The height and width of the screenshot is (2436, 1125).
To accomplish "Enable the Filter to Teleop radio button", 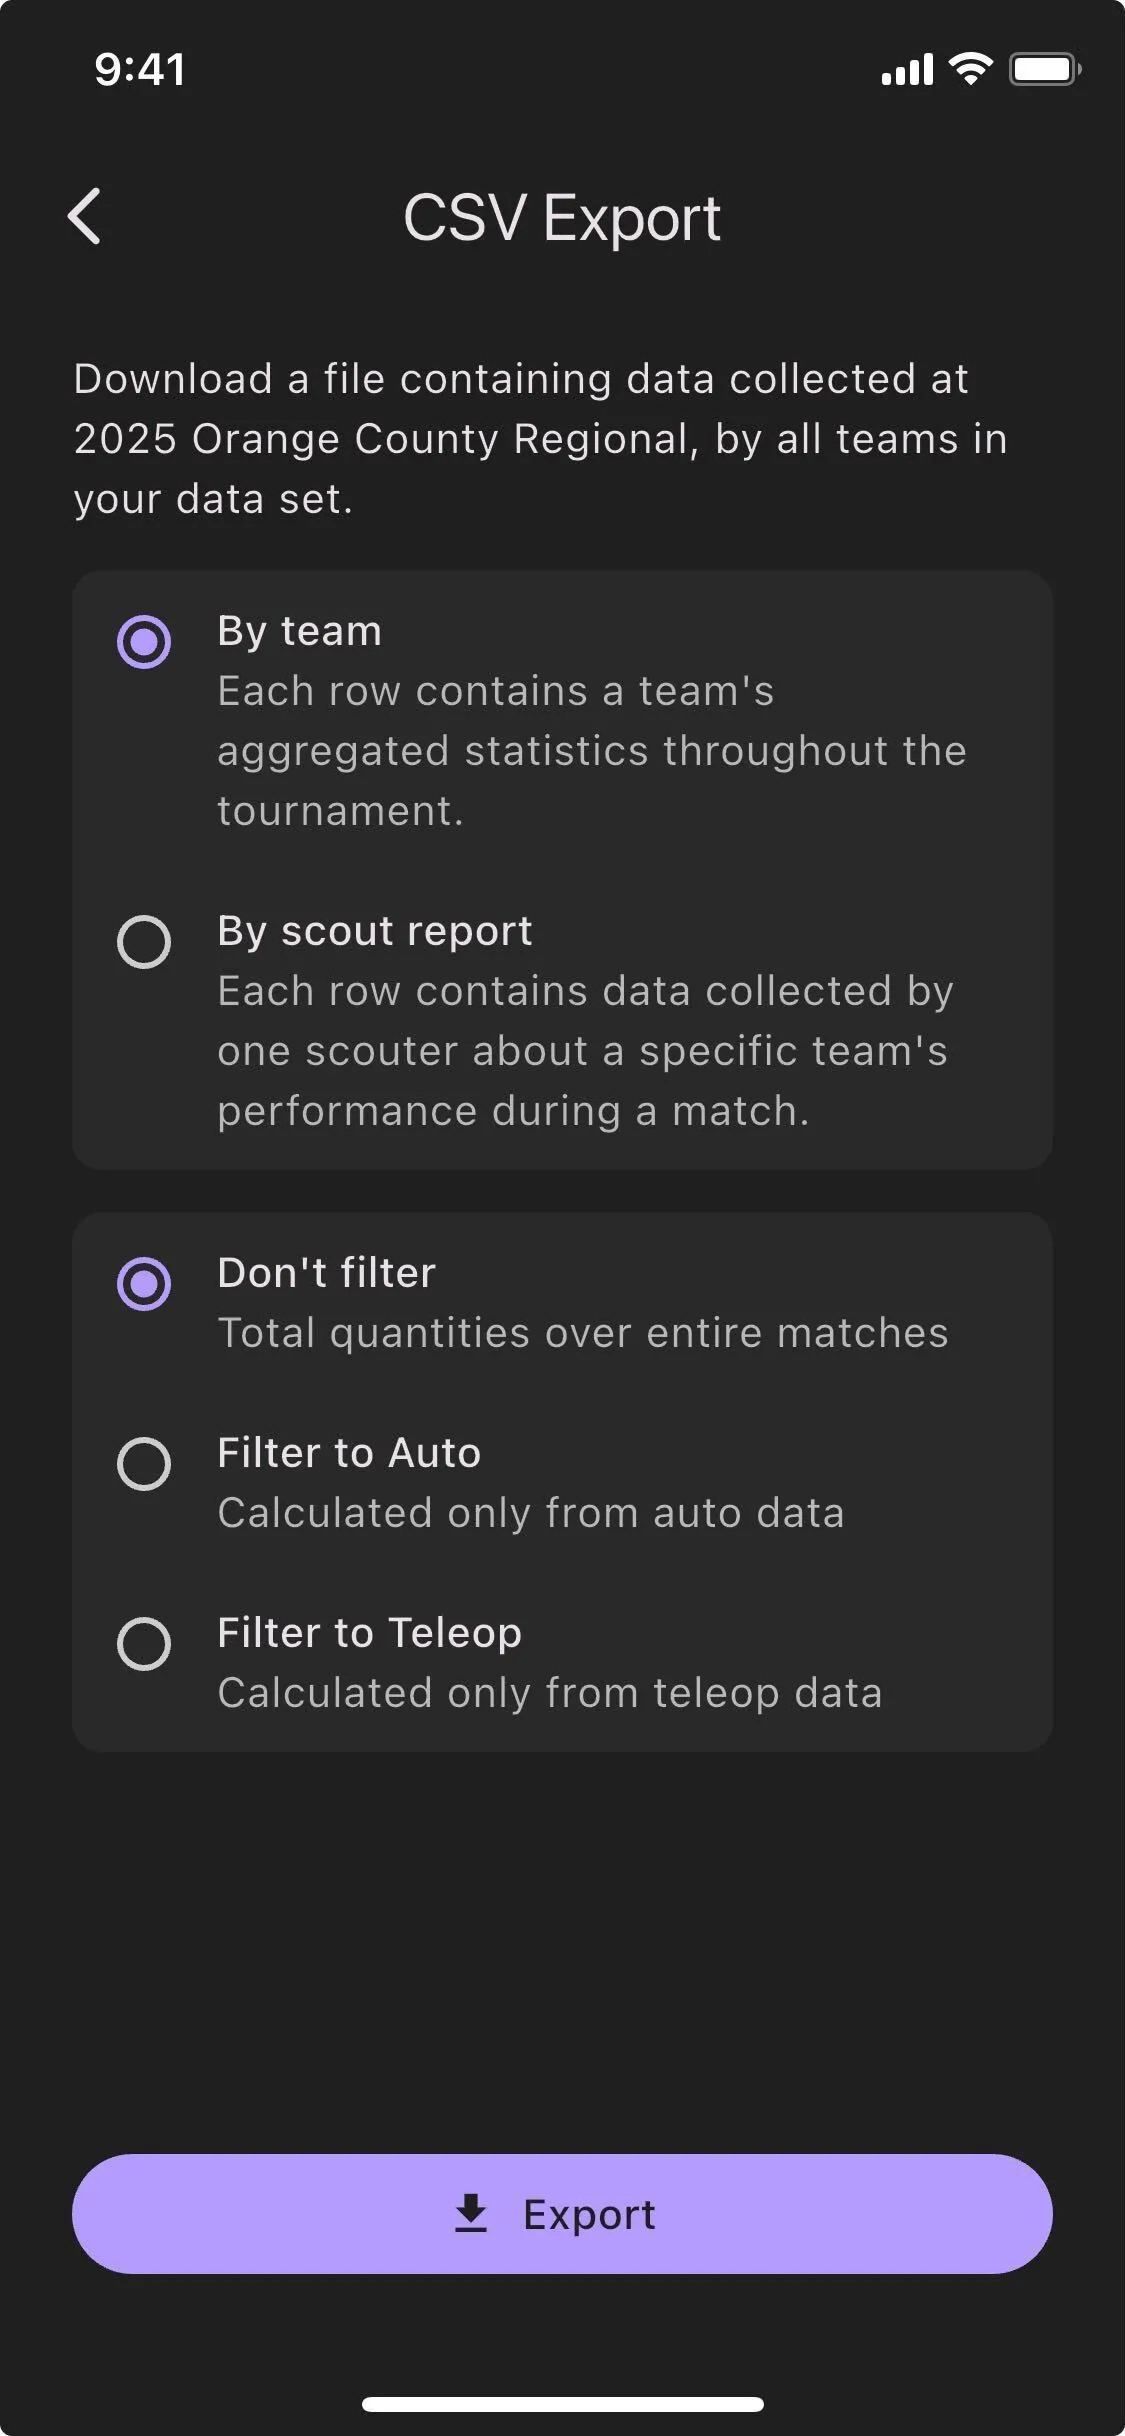I will [x=144, y=1643].
